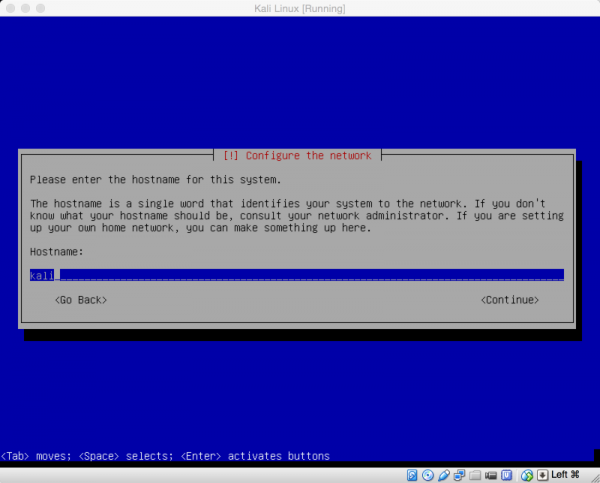The width and height of the screenshot is (600, 483).
Task: Click the red close window button
Action: pos(11,8)
